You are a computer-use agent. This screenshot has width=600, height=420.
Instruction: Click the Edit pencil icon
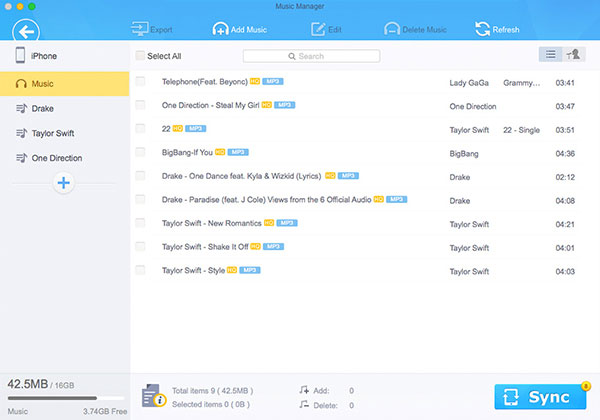click(x=318, y=29)
